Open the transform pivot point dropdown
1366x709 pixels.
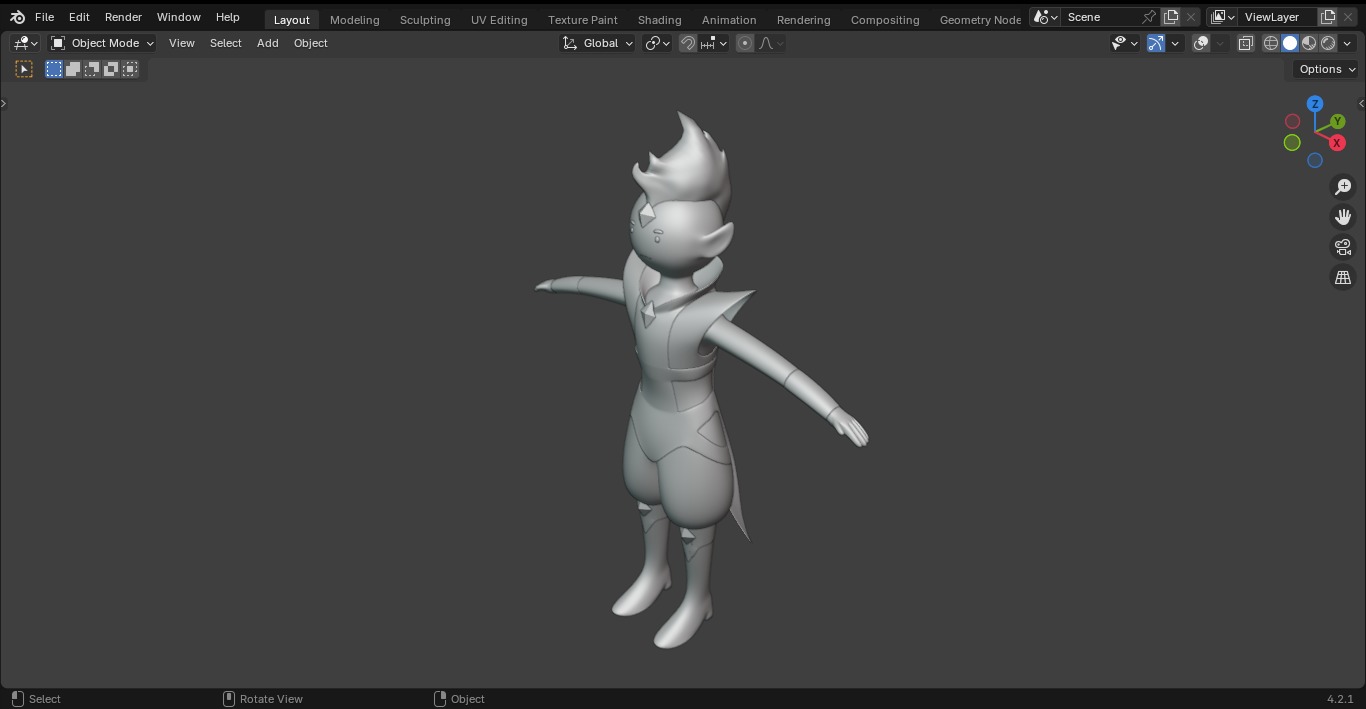click(657, 43)
